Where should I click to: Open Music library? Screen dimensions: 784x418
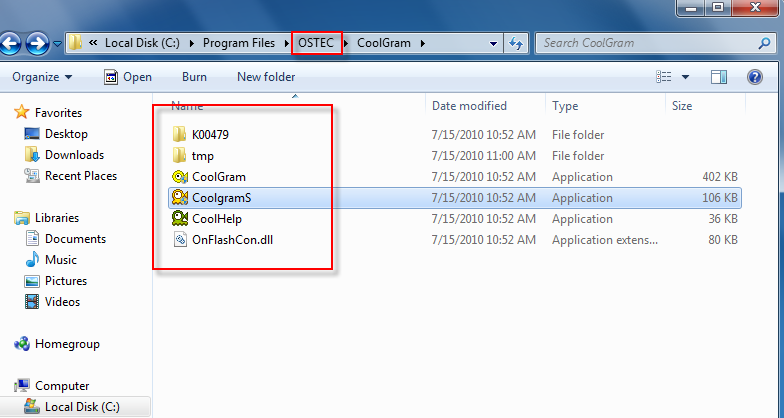click(x=60, y=260)
